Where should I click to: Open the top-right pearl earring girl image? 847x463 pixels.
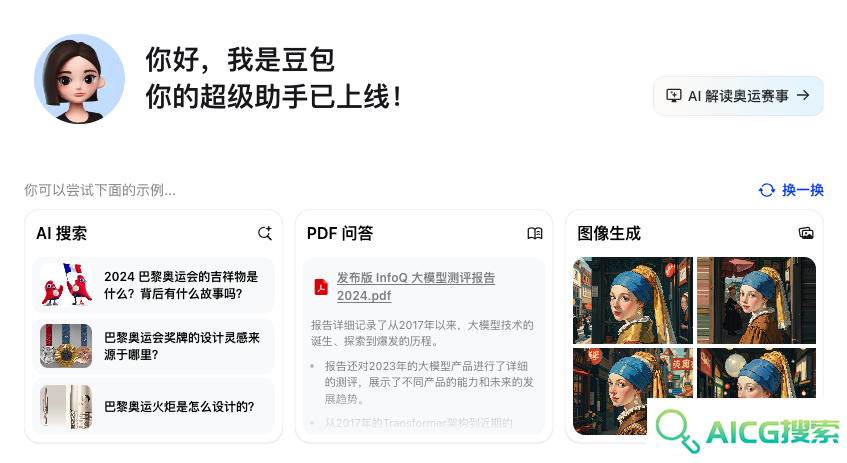tap(756, 300)
